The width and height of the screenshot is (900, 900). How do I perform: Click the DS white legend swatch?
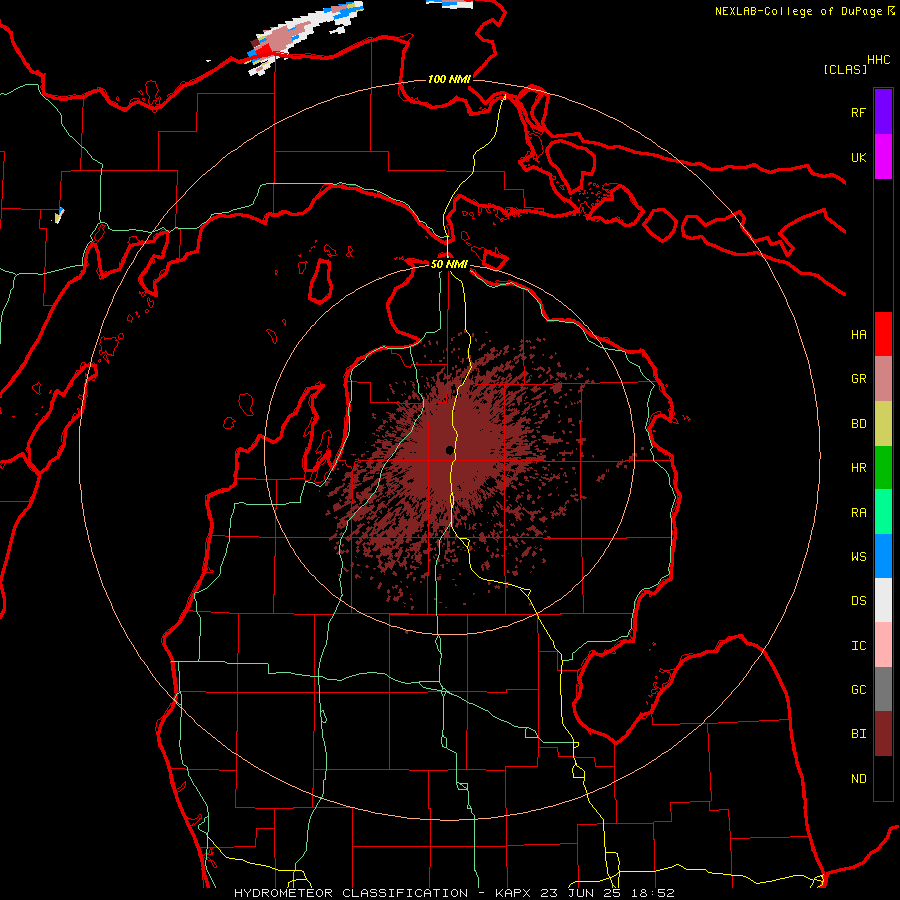tap(883, 600)
